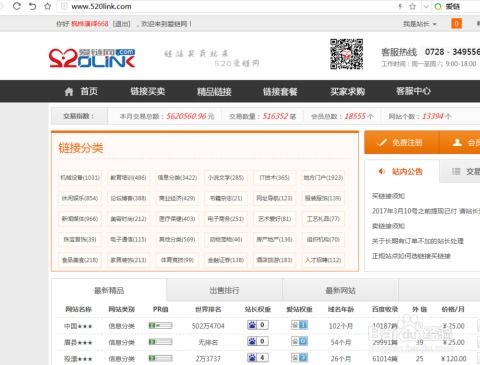
Task: Select category 机械设备(1031)
Action: pyautogui.click(x=80, y=178)
